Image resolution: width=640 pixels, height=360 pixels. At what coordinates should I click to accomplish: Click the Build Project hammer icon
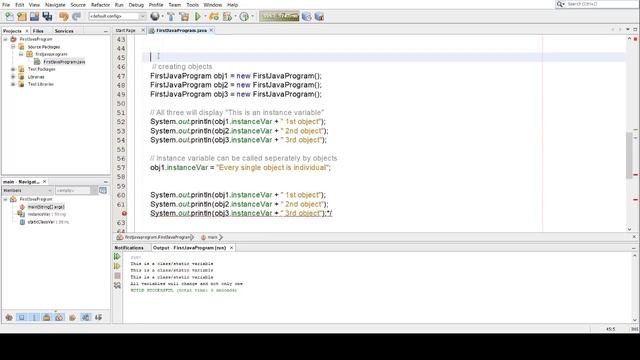(x=171, y=16)
